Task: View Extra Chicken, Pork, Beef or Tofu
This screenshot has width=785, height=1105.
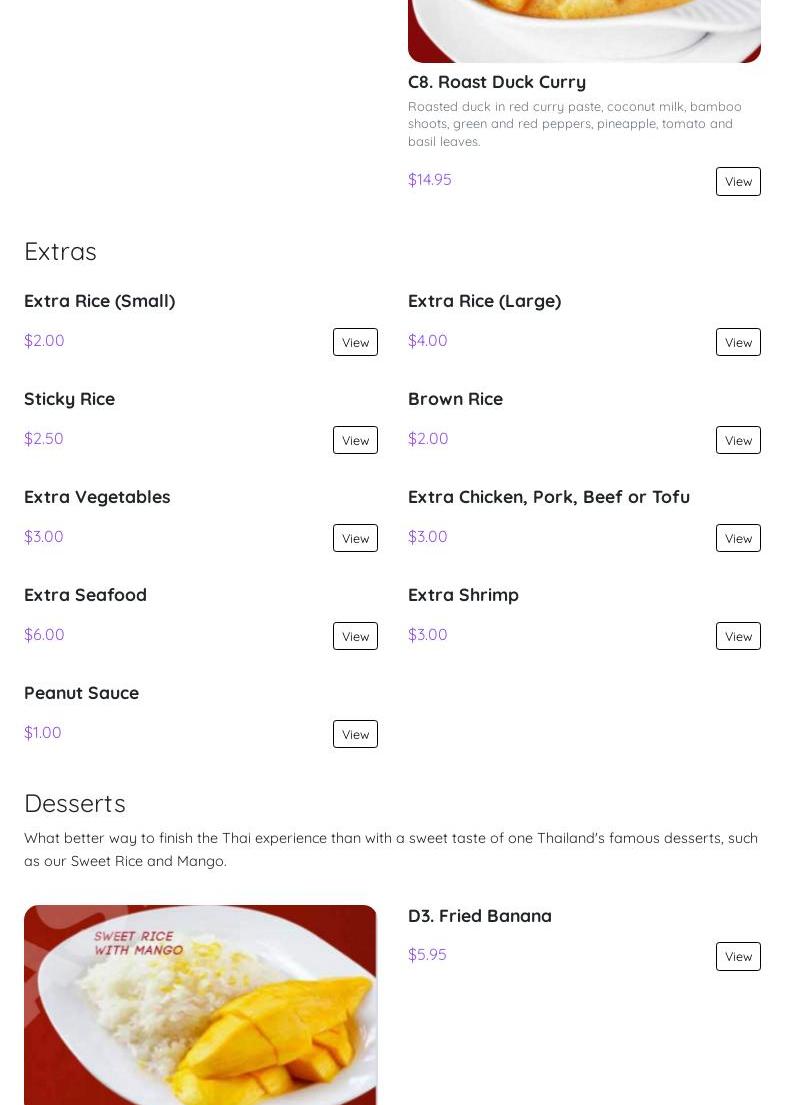Action: pyautogui.click(x=738, y=538)
